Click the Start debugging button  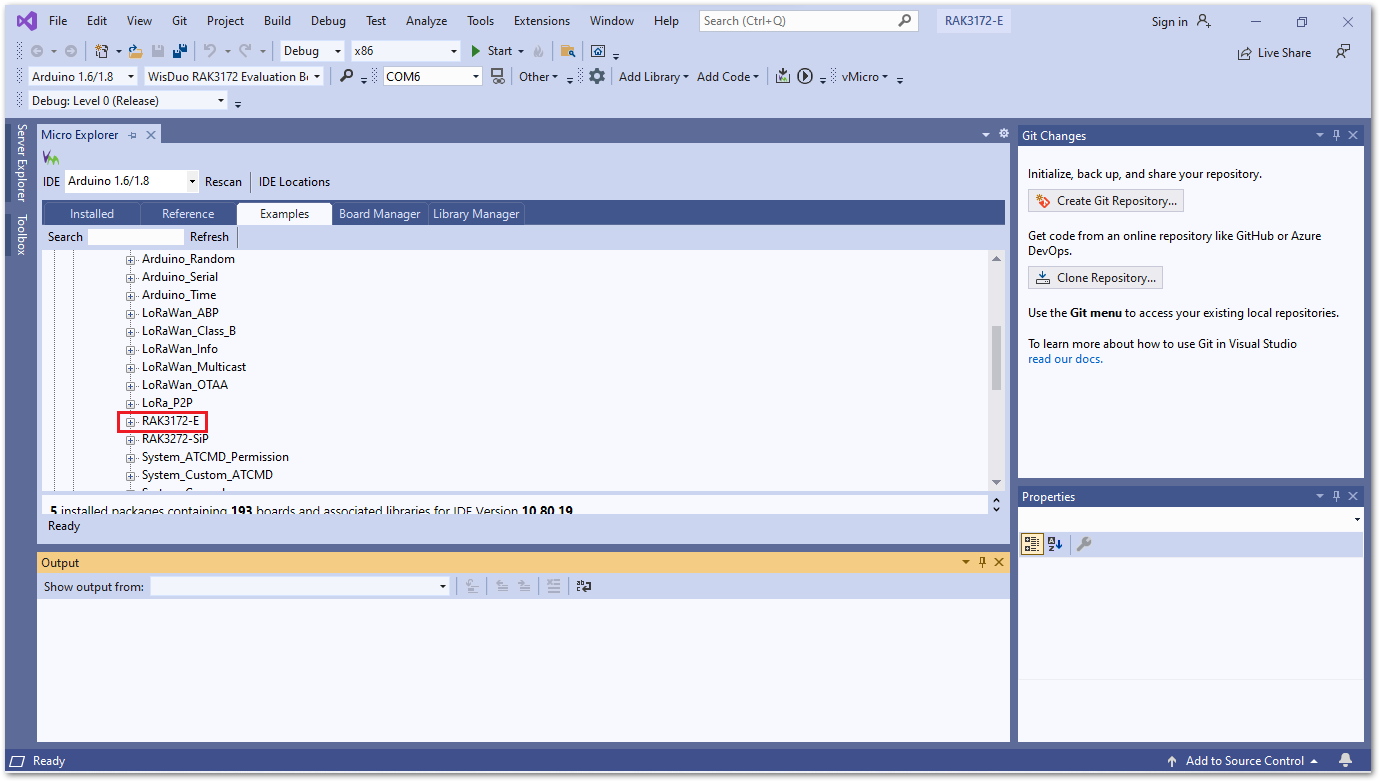pos(491,51)
